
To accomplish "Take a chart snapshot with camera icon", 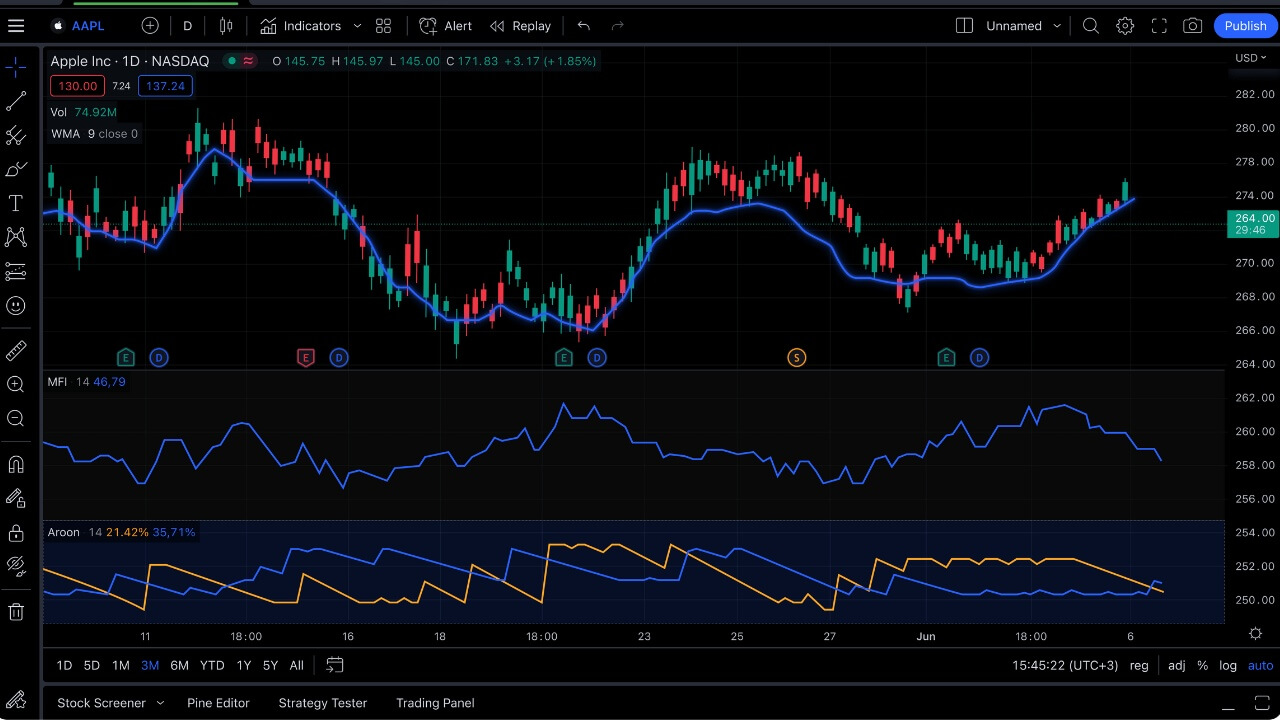I will [x=1193, y=26].
